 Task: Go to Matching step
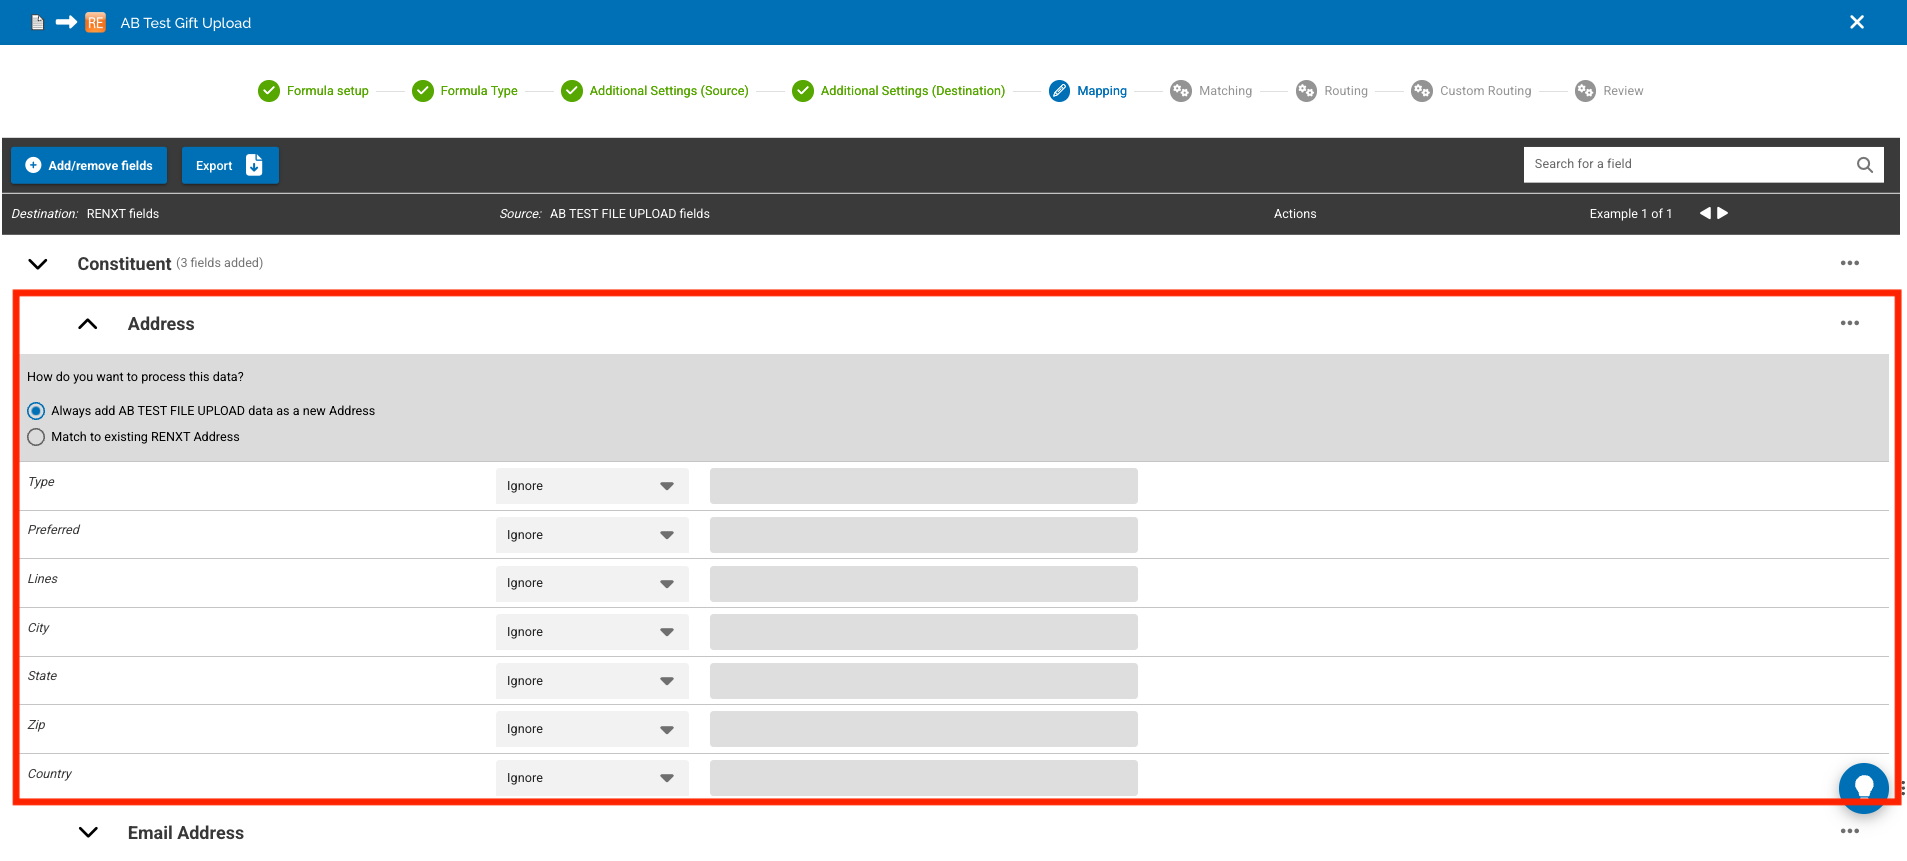1211,91
